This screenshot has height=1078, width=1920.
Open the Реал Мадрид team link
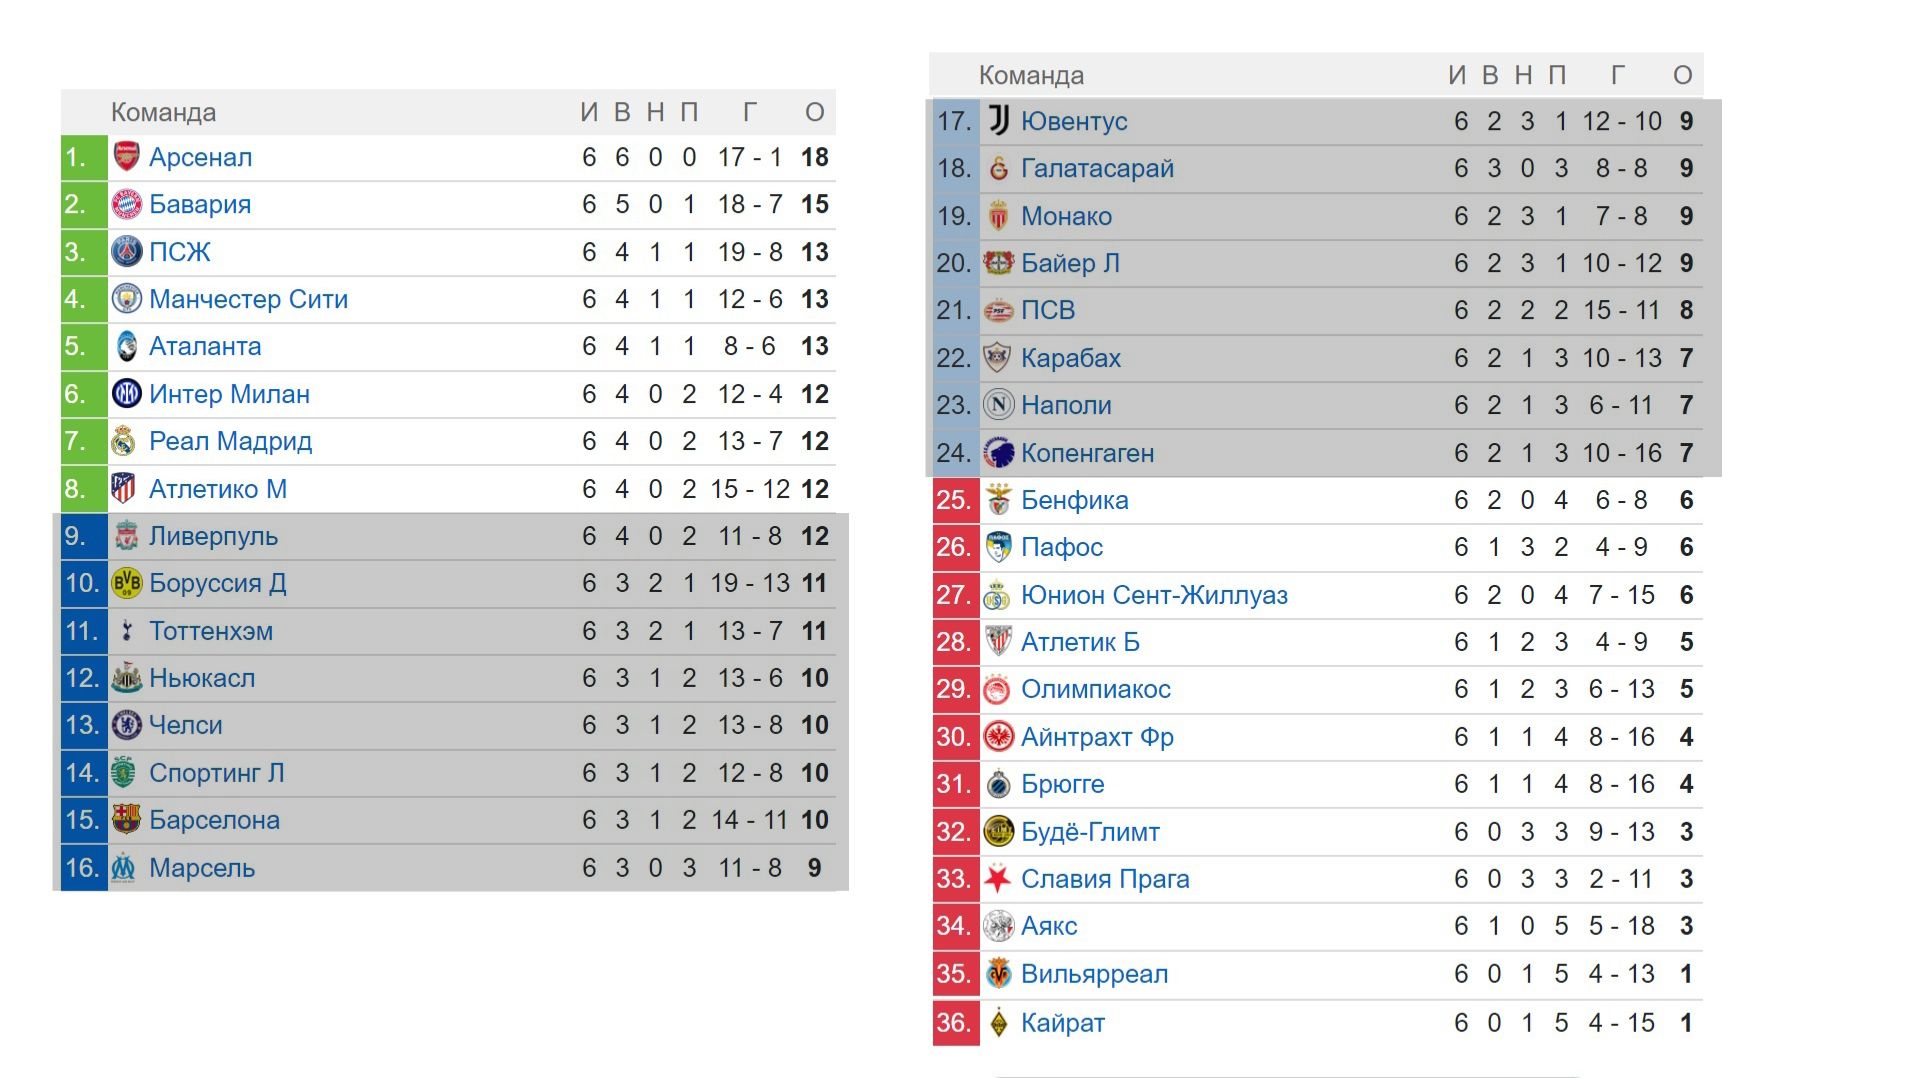click(x=230, y=441)
